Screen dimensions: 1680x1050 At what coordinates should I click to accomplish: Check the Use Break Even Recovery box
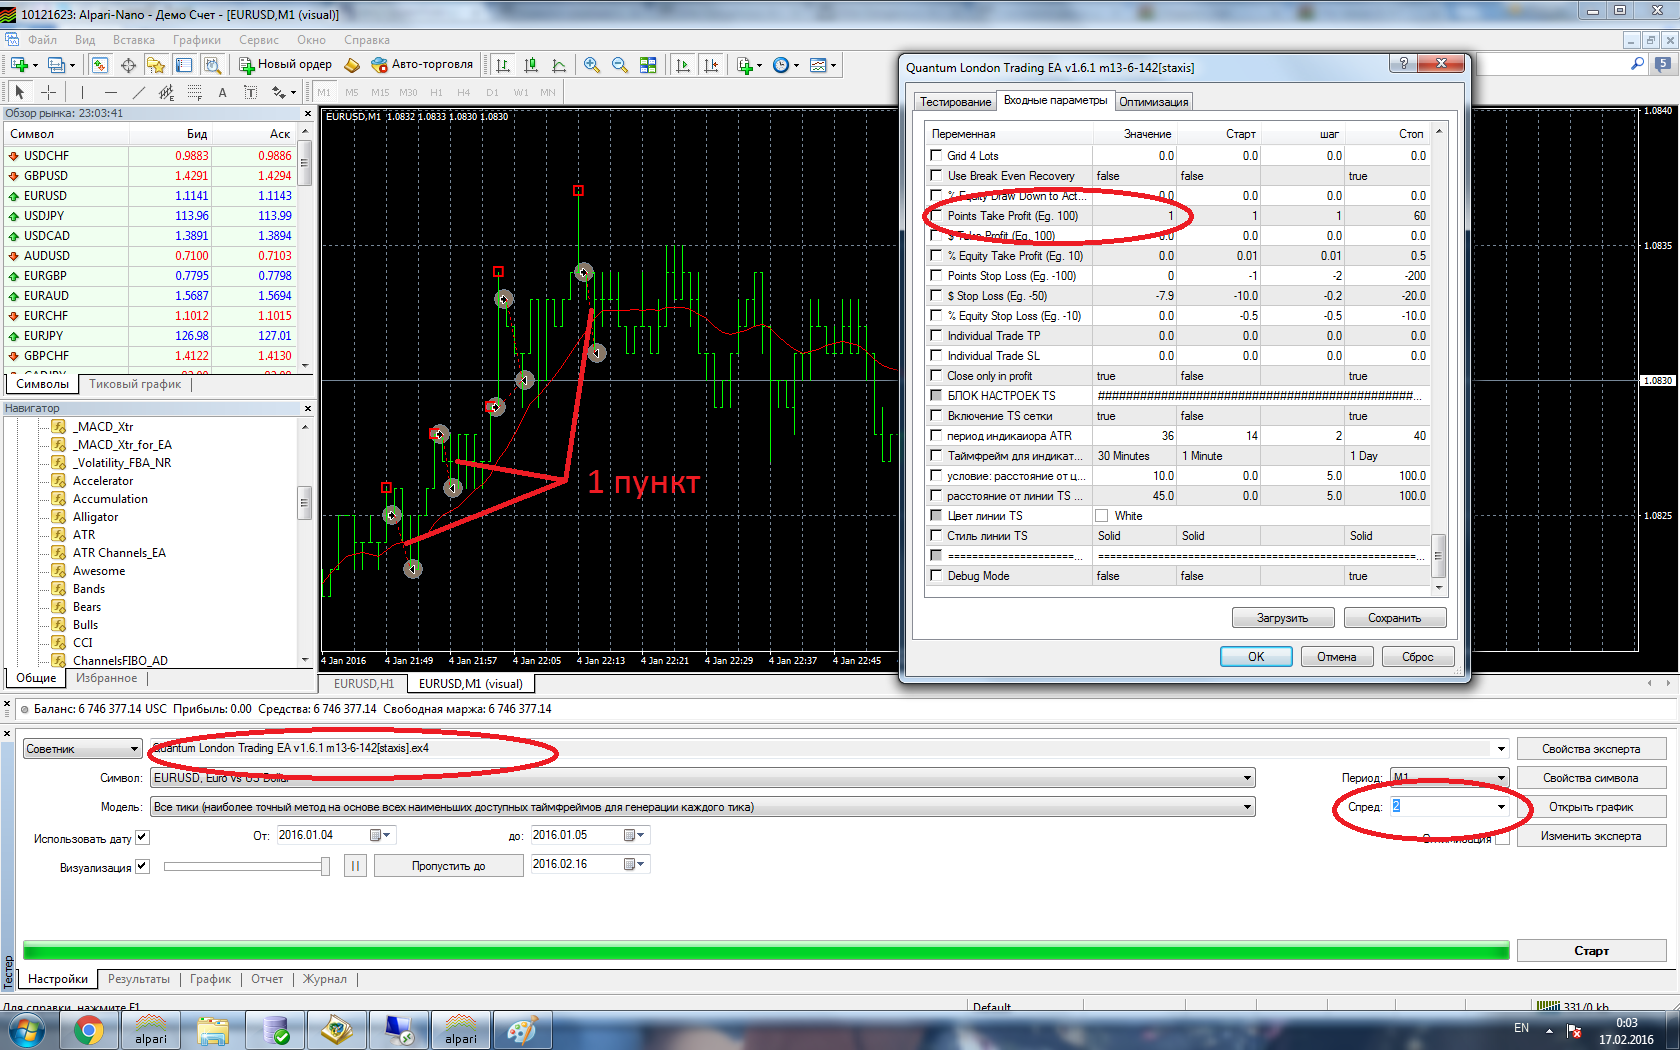pos(937,175)
